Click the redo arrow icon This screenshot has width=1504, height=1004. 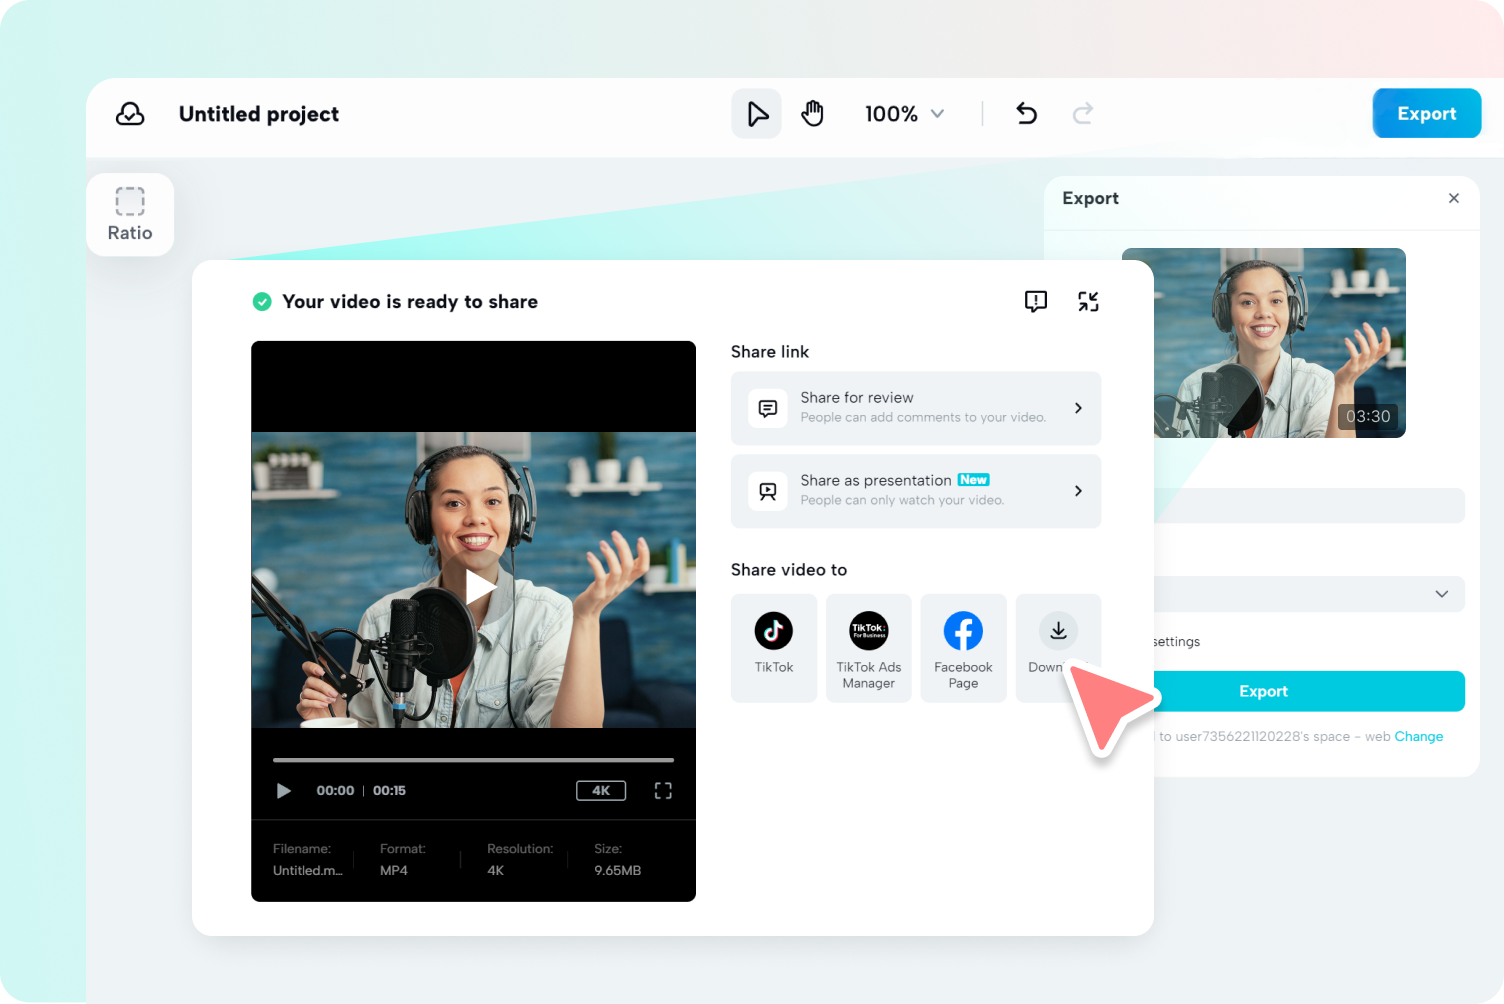(1083, 114)
